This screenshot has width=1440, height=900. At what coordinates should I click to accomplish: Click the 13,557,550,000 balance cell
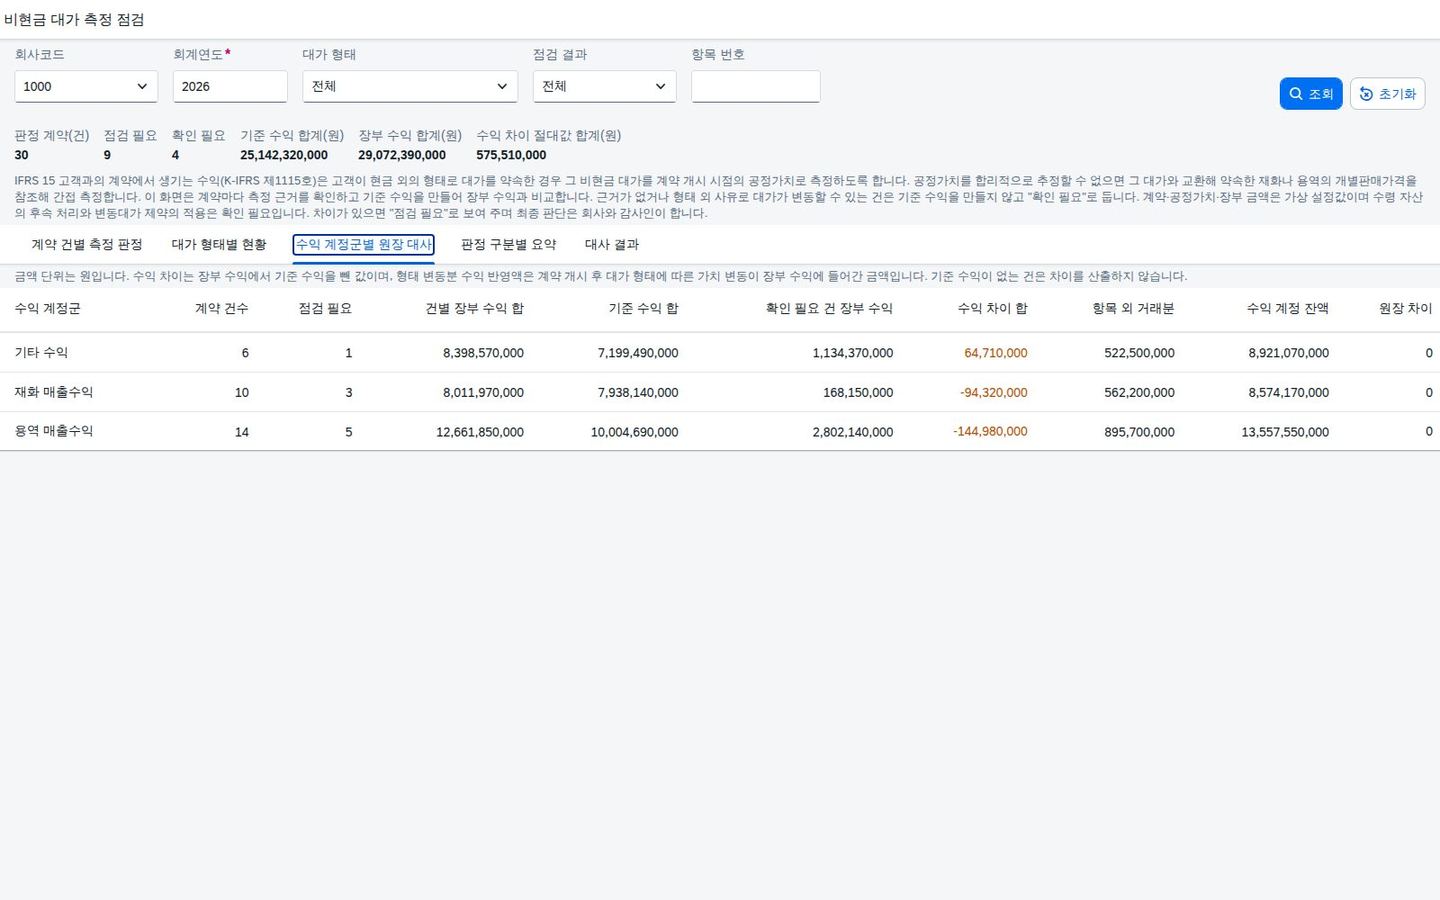tap(1285, 432)
